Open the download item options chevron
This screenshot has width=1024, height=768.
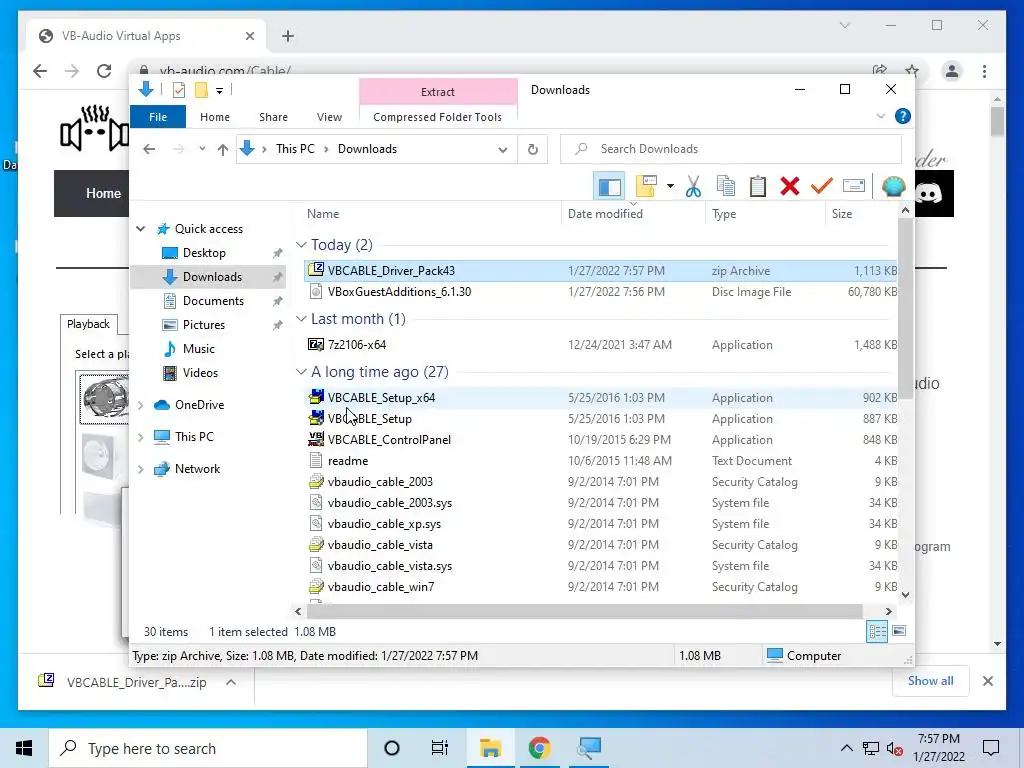(231, 682)
